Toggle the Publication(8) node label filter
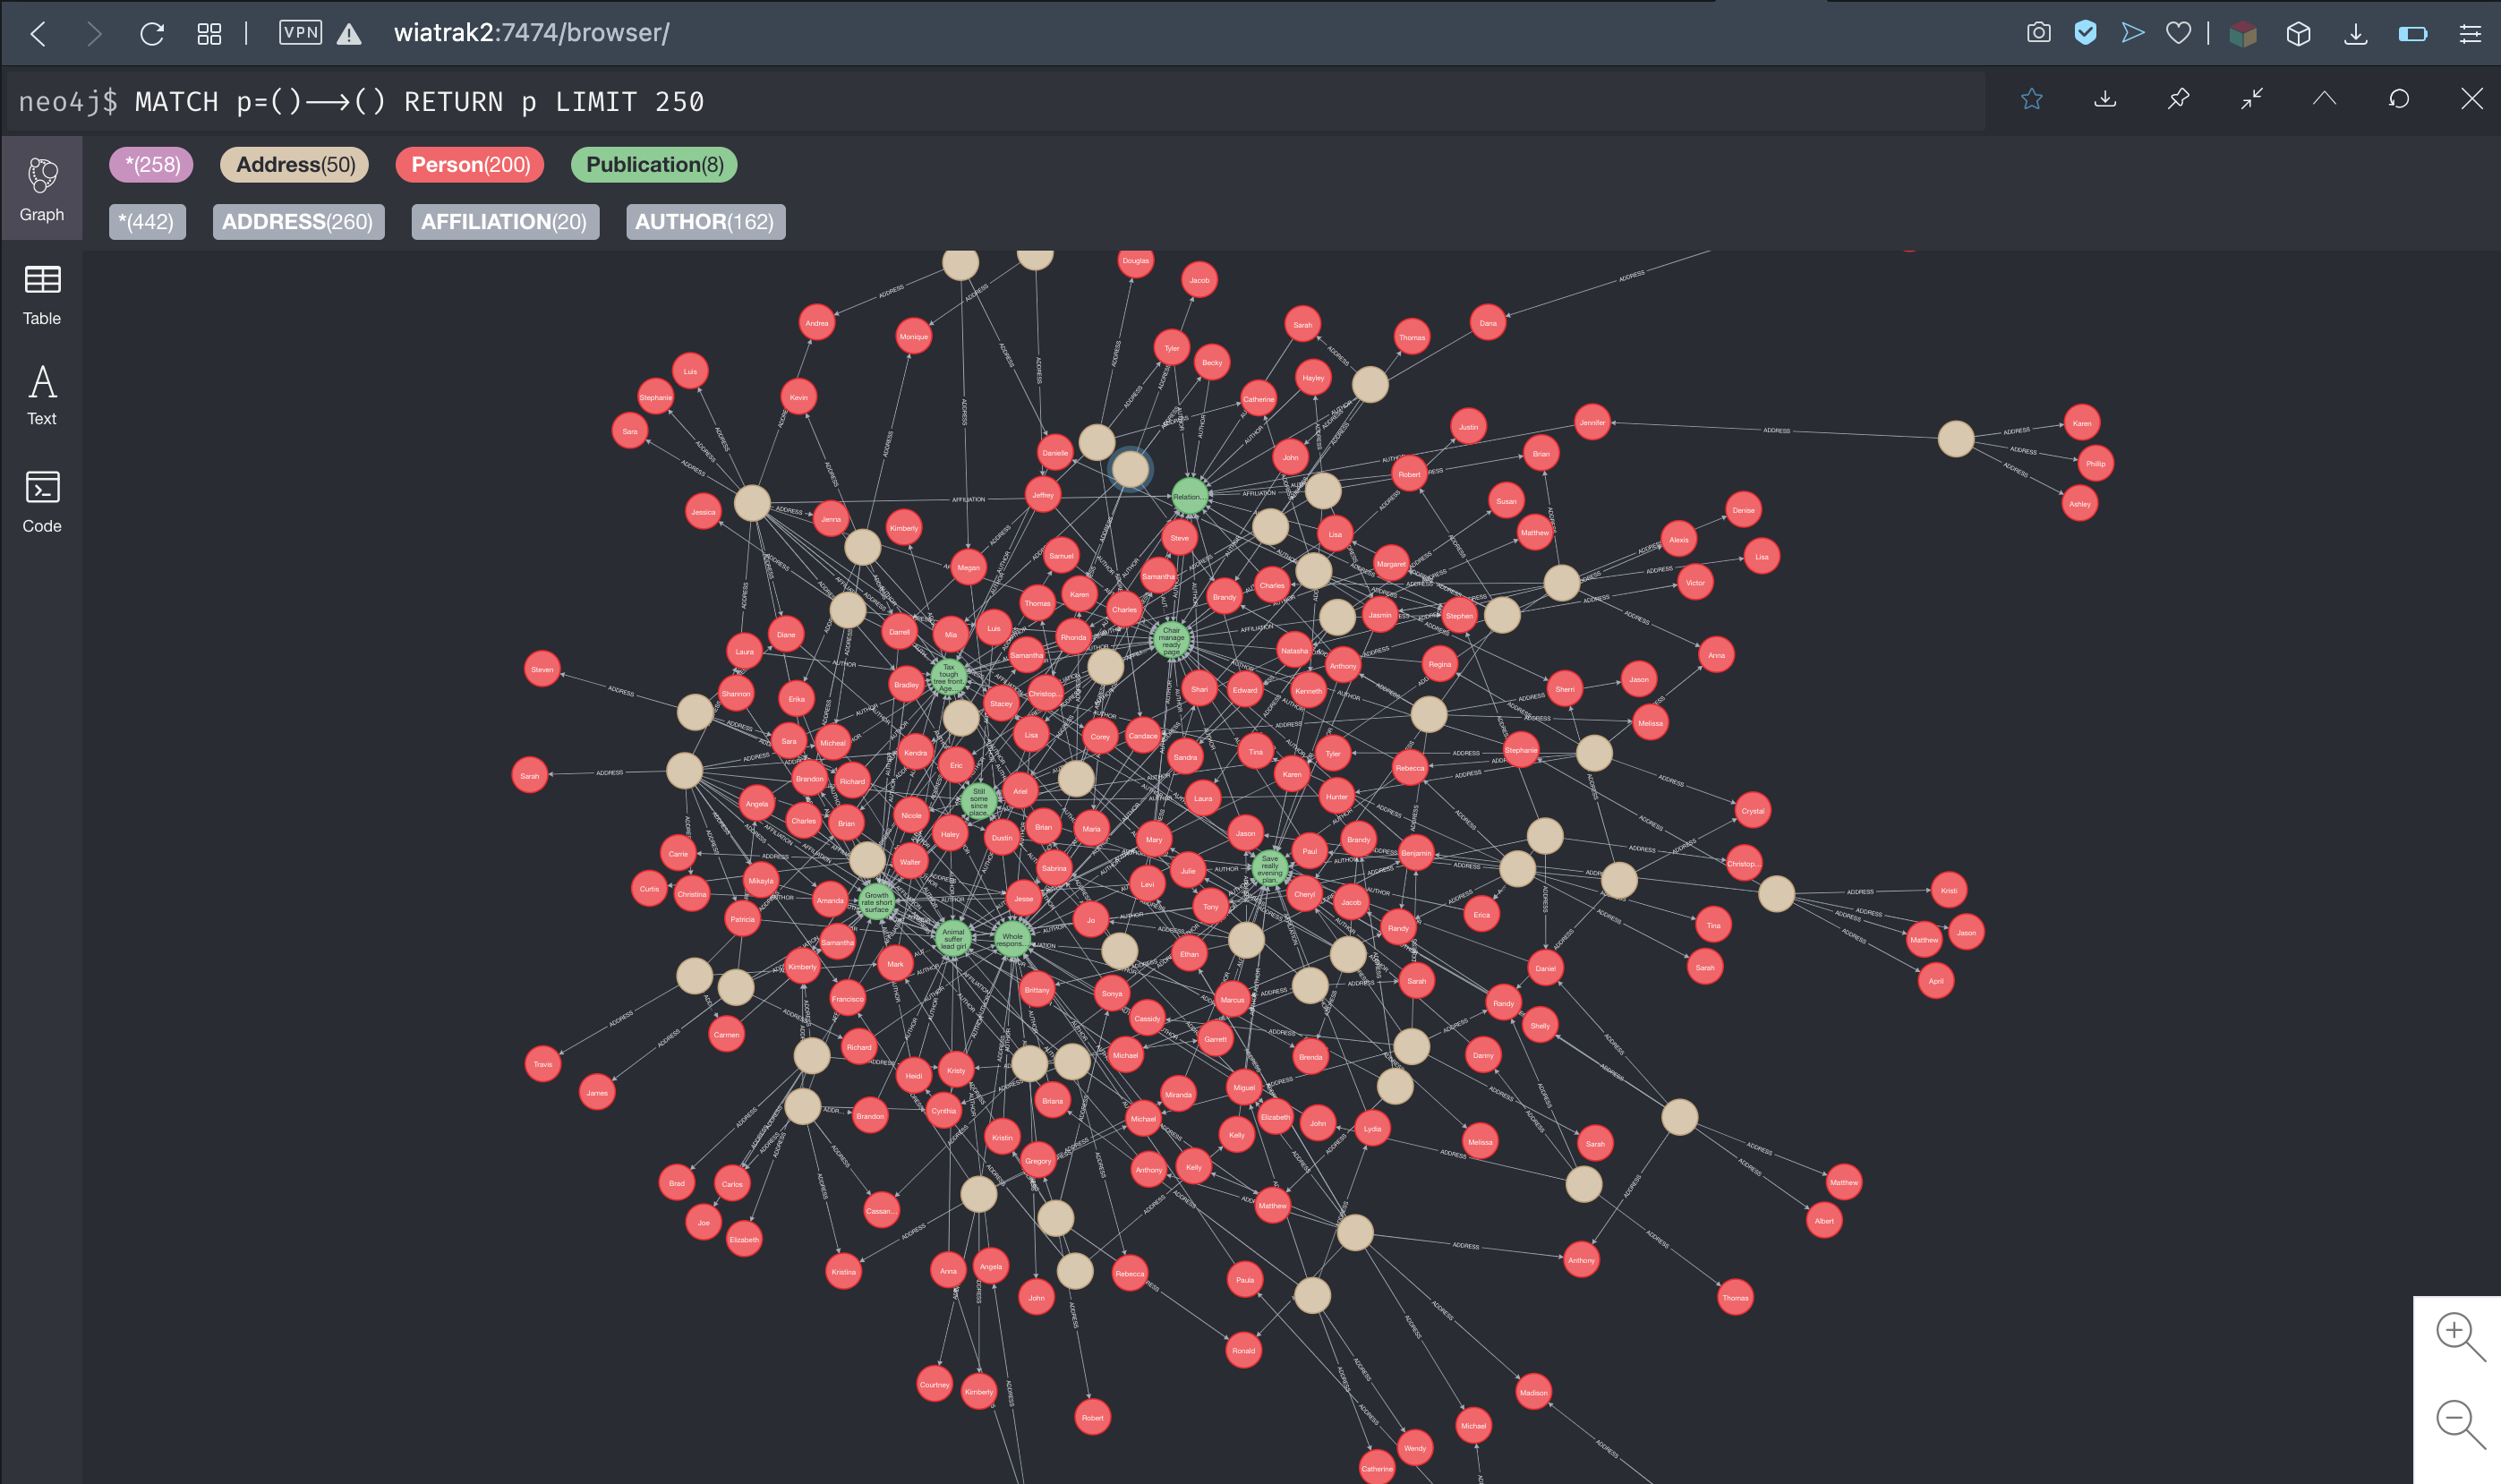Viewport: 2501px width, 1484px height. 653,163
